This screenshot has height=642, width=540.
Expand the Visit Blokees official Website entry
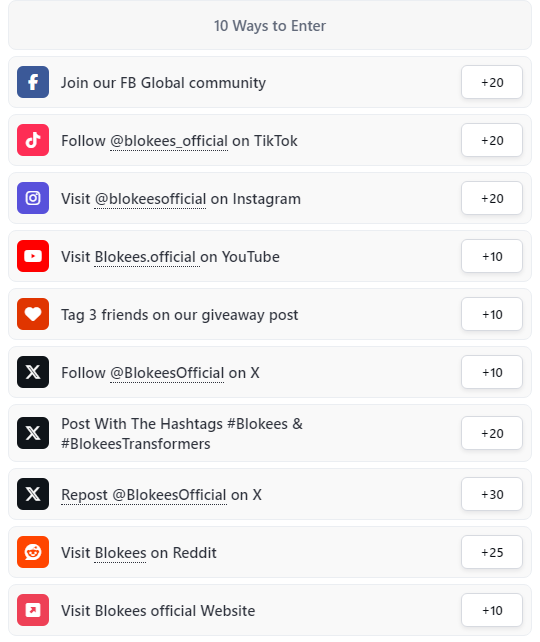[x=270, y=610]
